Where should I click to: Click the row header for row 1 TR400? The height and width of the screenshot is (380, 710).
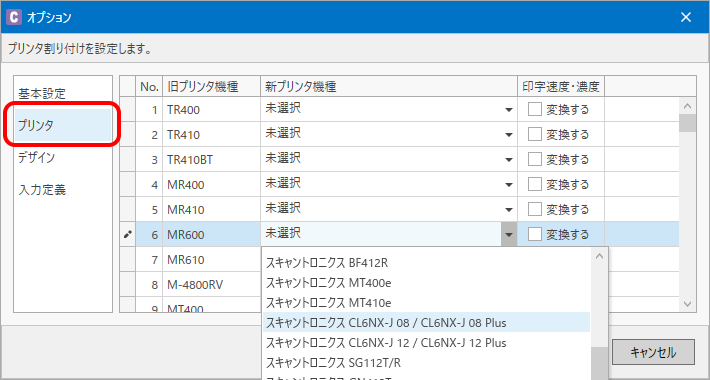pos(128,110)
